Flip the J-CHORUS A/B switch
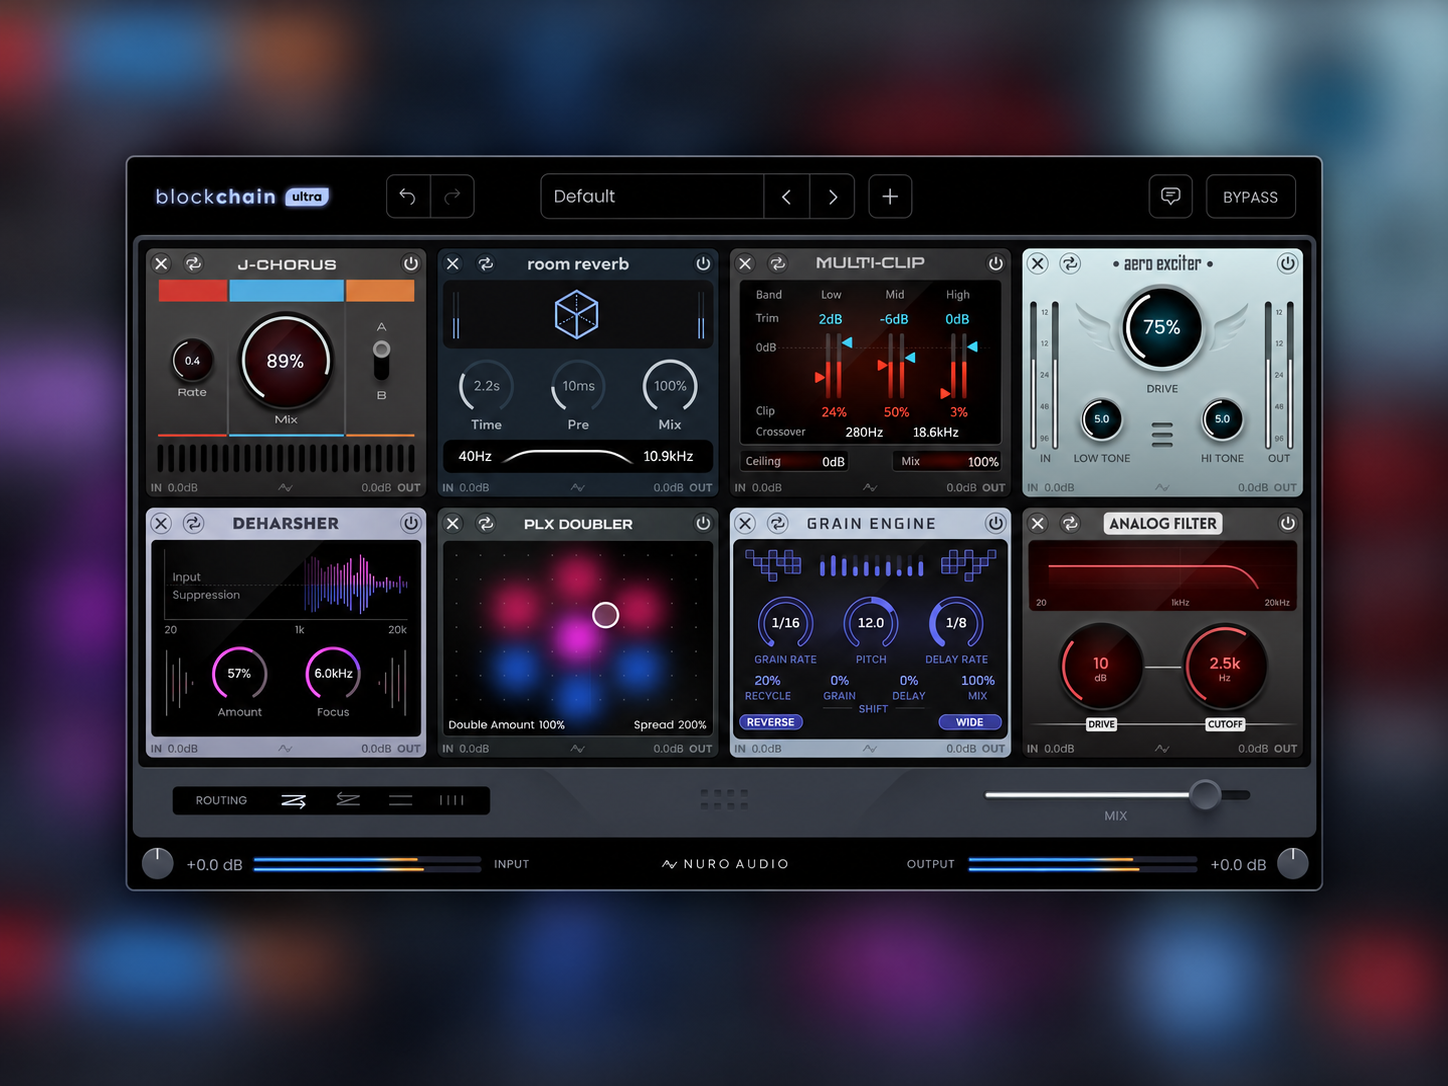Image resolution: width=1448 pixels, height=1086 pixels. point(381,361)
